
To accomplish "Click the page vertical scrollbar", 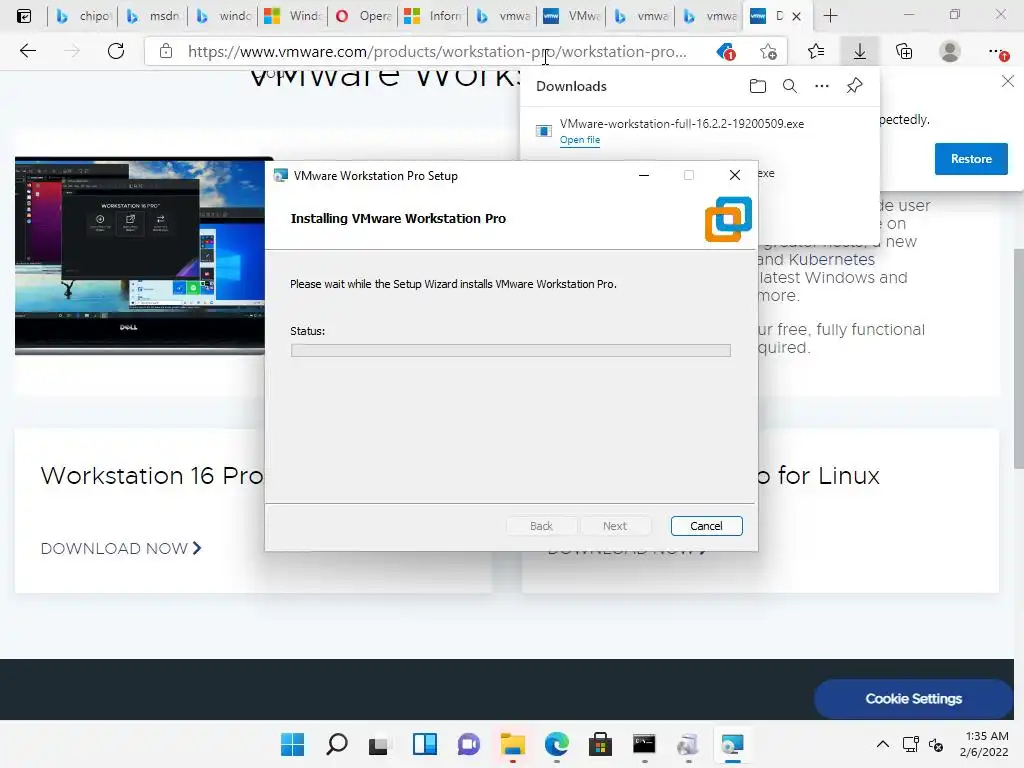I will click(x=1018, y=358).
